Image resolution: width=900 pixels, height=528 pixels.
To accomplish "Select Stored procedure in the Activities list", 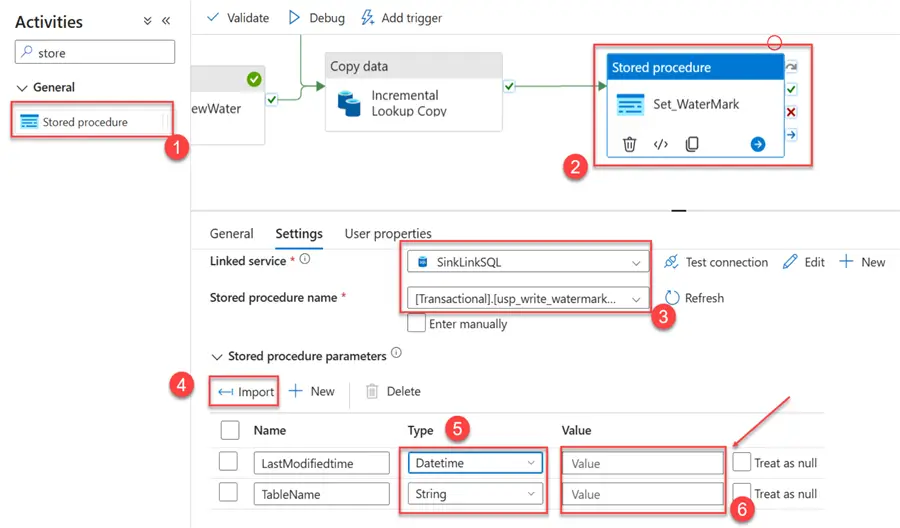I will tap(85, 122).
